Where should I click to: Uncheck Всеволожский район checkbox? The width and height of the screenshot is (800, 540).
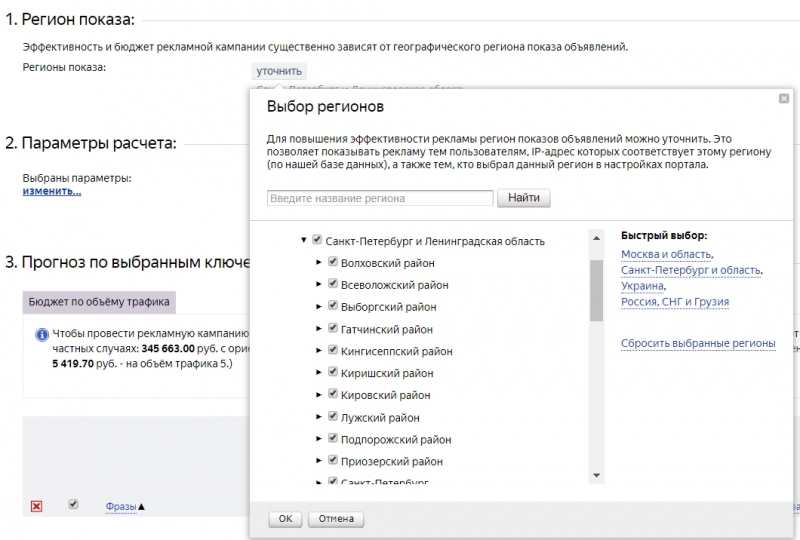333,283
